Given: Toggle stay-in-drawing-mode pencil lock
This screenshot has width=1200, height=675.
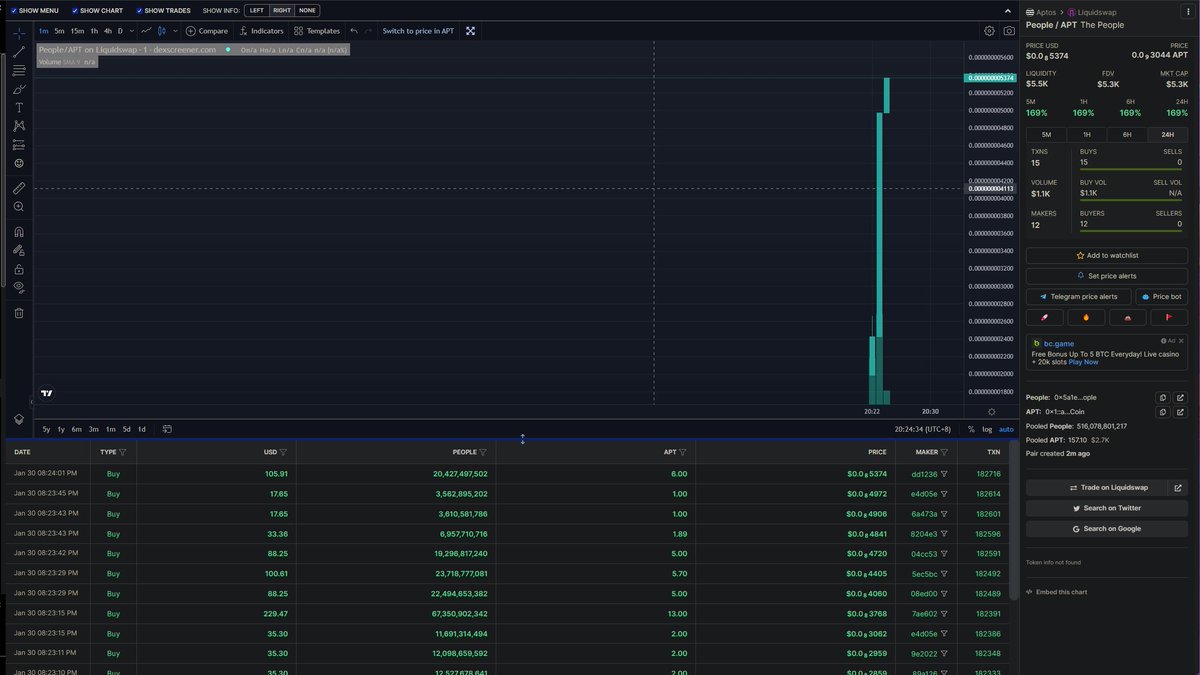Looking at the screenshot, I should pyautogui.click(x=19, y=251).
